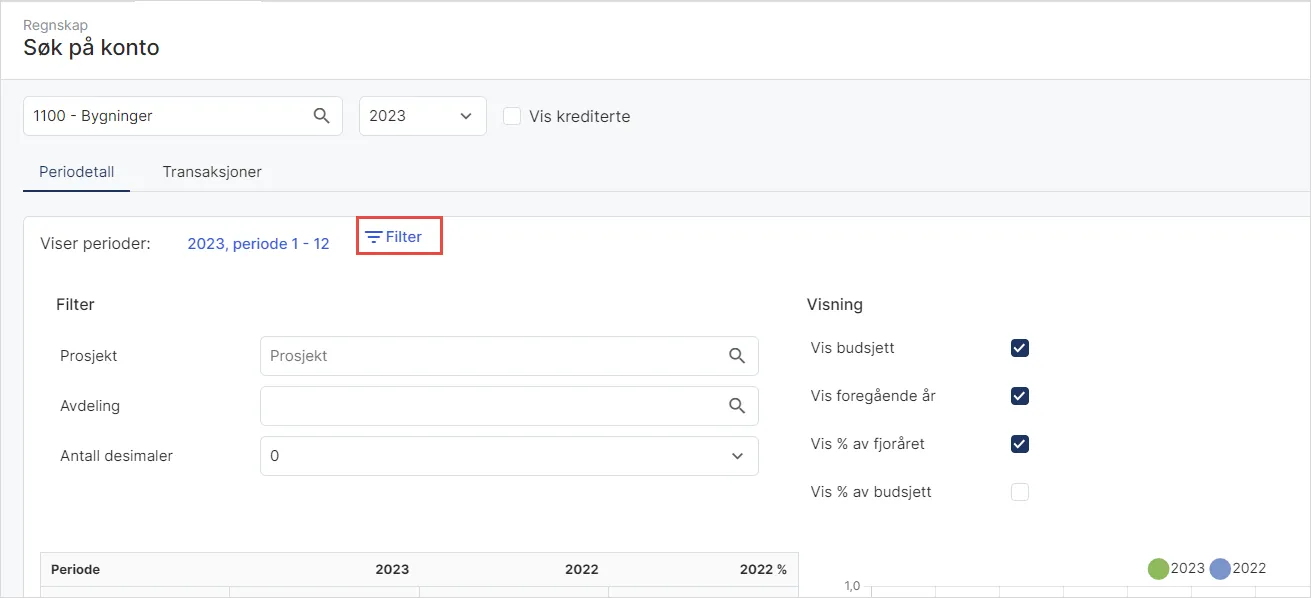
Task: Click the Prosjekt search magnifier icon
Action: [x=737, y=356]
